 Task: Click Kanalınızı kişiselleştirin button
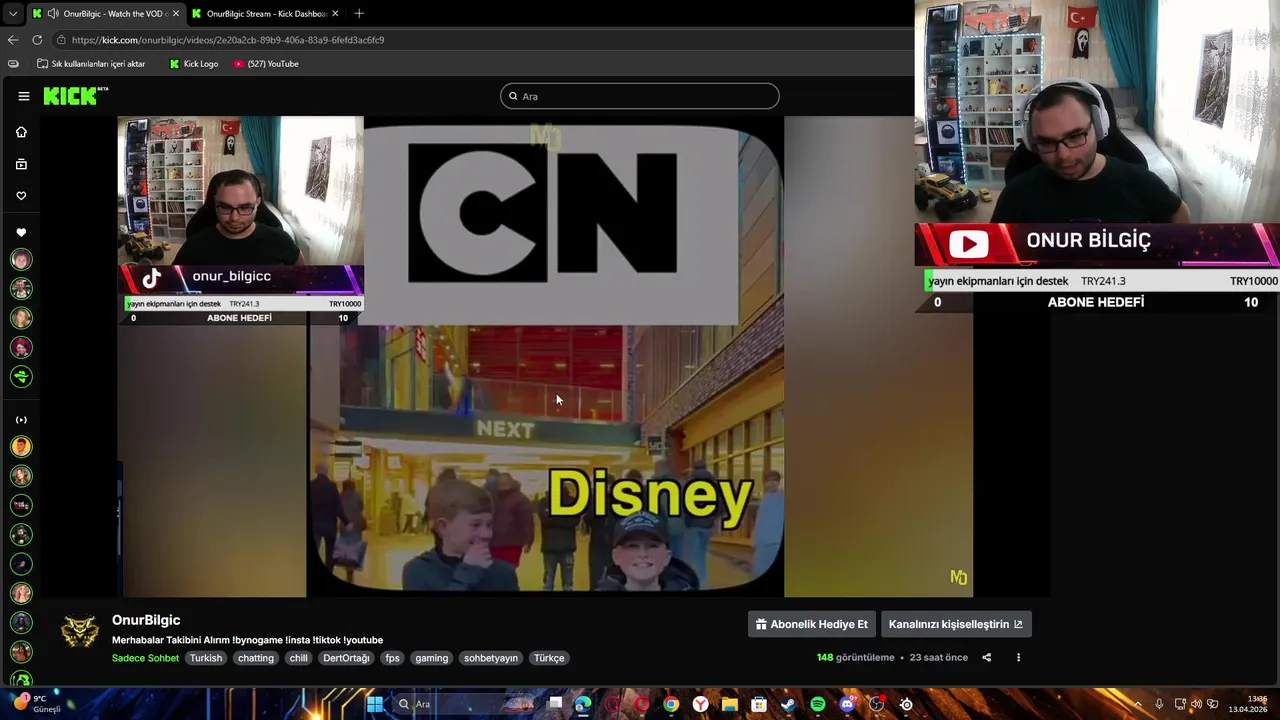point(955,624)
